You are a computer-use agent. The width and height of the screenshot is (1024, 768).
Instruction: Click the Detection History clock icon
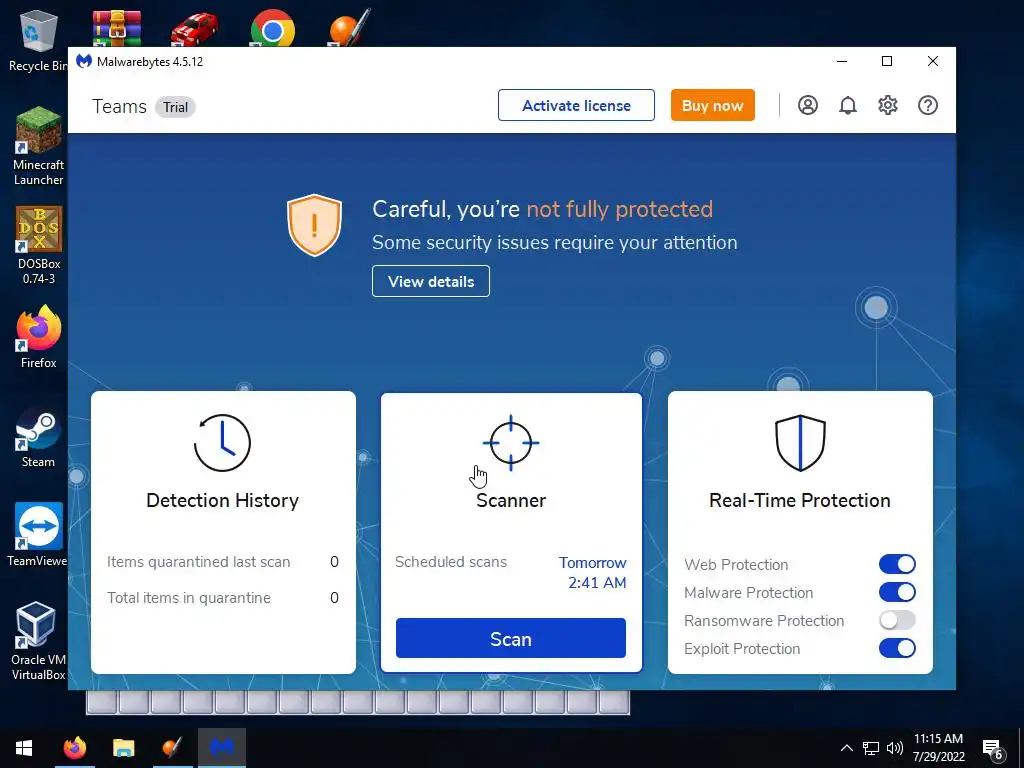[222, 443]
